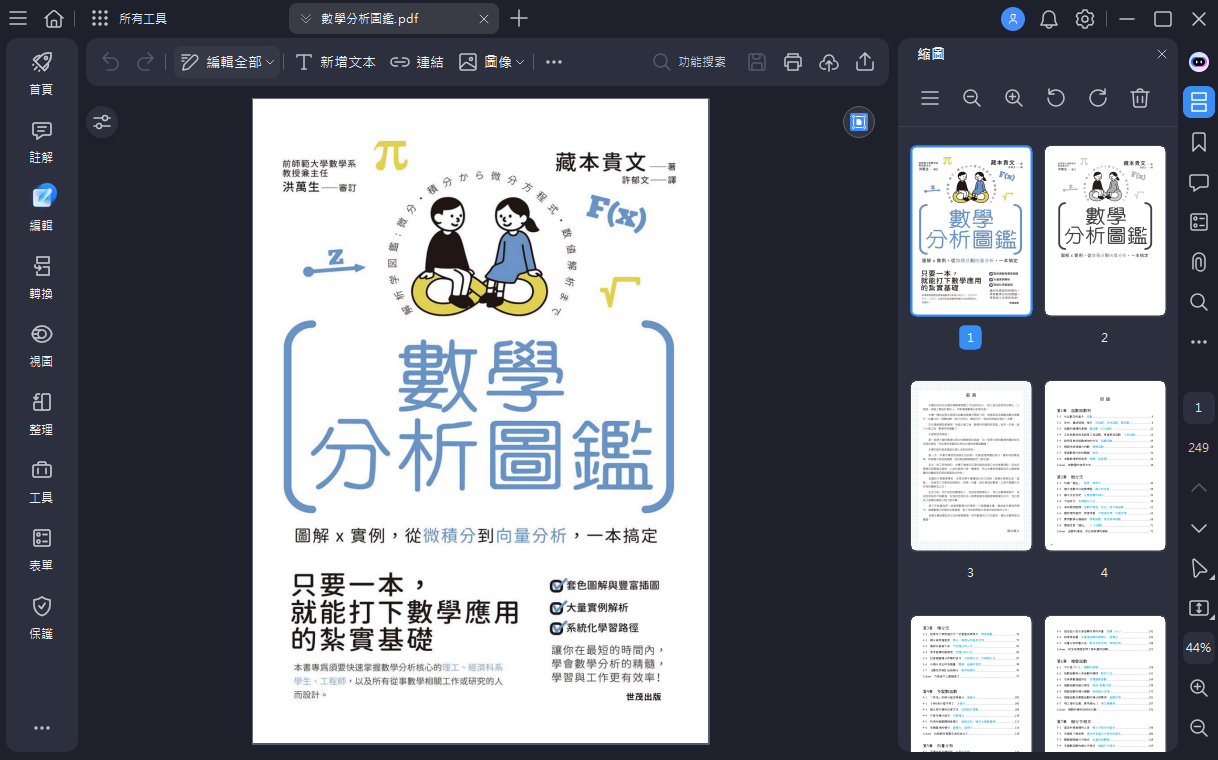The image size is (1218, 760).
Task: Delete the selected page
Action: pyautogui.click(x=1140, y=98)
